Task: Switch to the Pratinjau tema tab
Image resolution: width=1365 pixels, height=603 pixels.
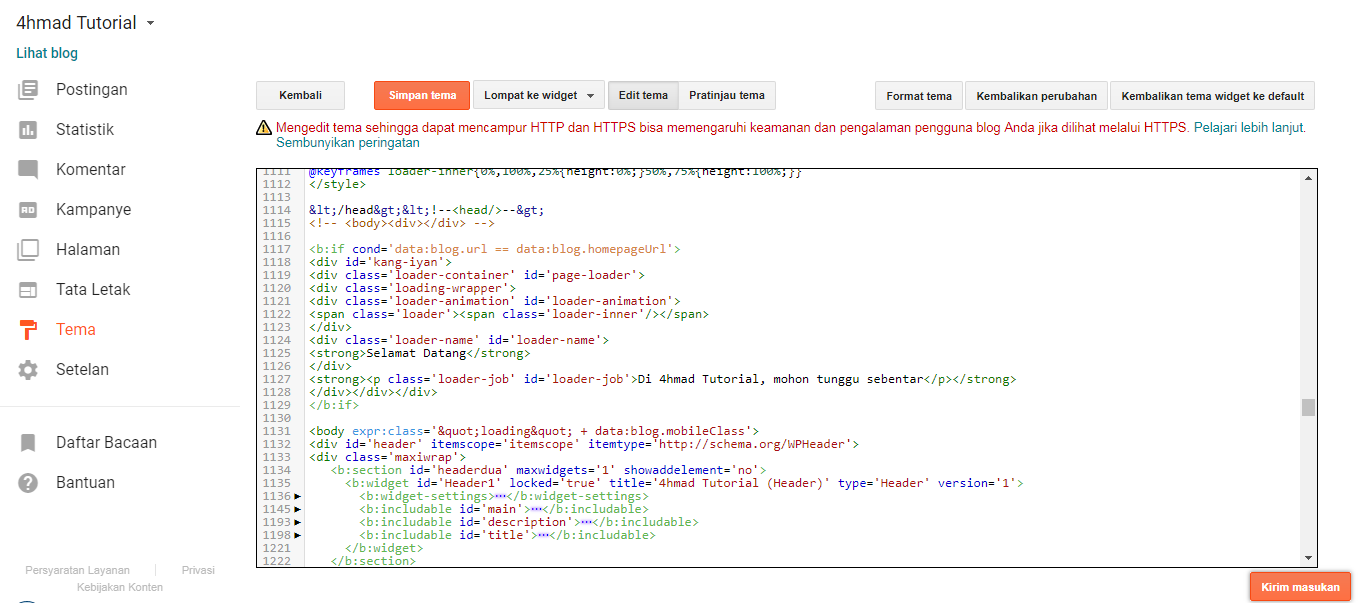Action: click(727, 96)
